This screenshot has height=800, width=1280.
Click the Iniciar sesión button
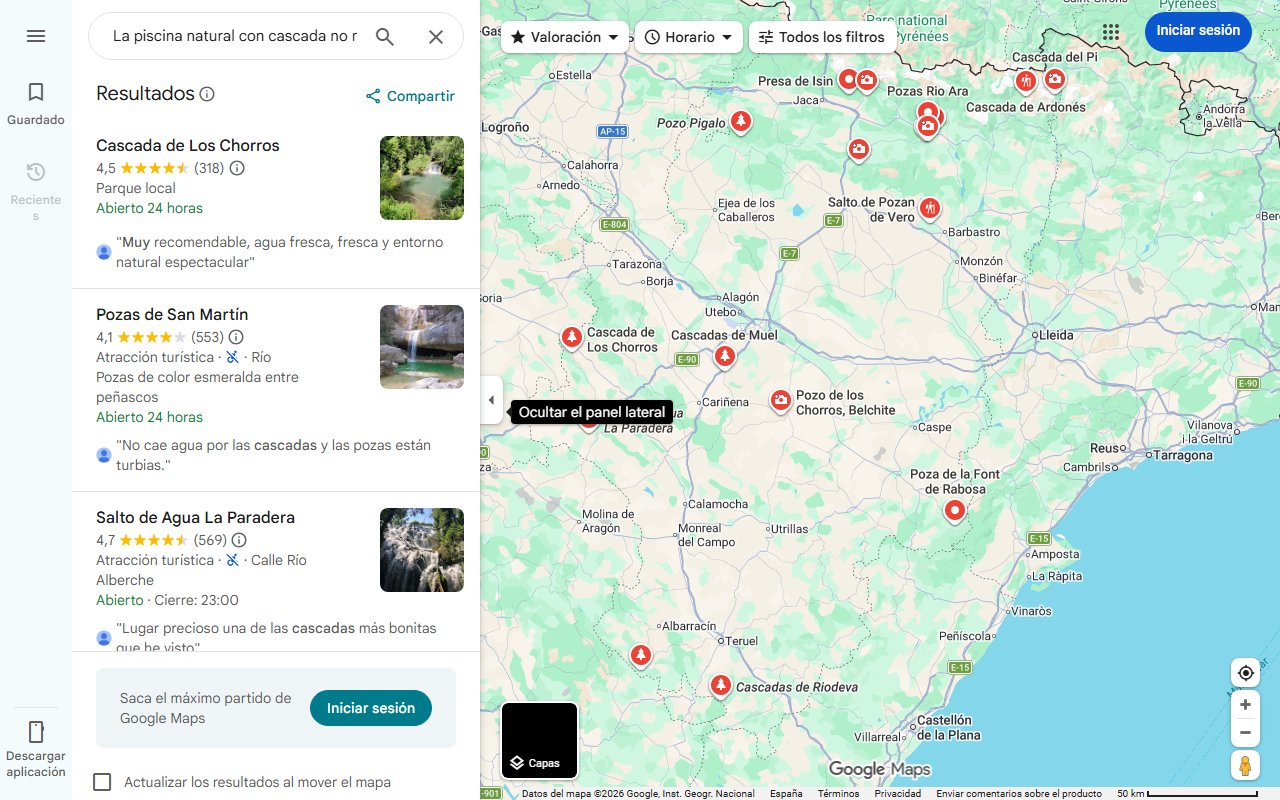pos(1198,31)
